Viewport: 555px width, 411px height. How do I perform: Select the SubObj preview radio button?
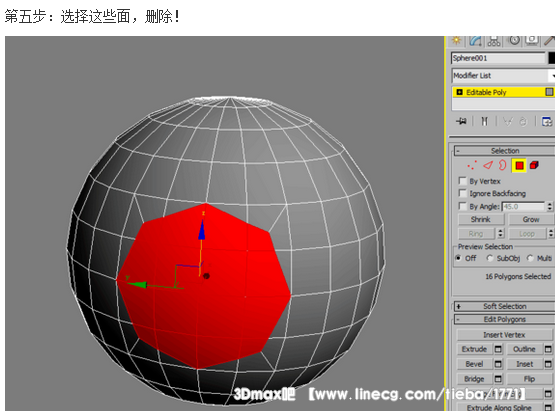pyautogui.click(x=490, y=258)
